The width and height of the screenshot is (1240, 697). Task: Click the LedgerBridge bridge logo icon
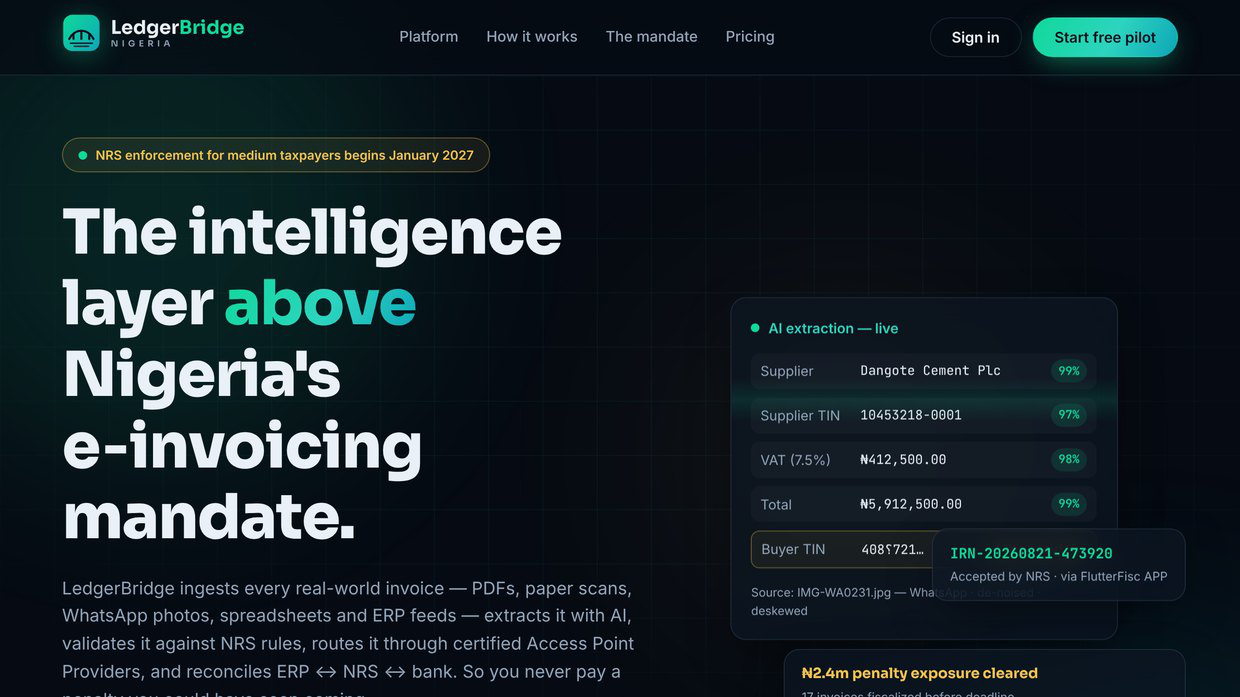click(x=81, y=33)
